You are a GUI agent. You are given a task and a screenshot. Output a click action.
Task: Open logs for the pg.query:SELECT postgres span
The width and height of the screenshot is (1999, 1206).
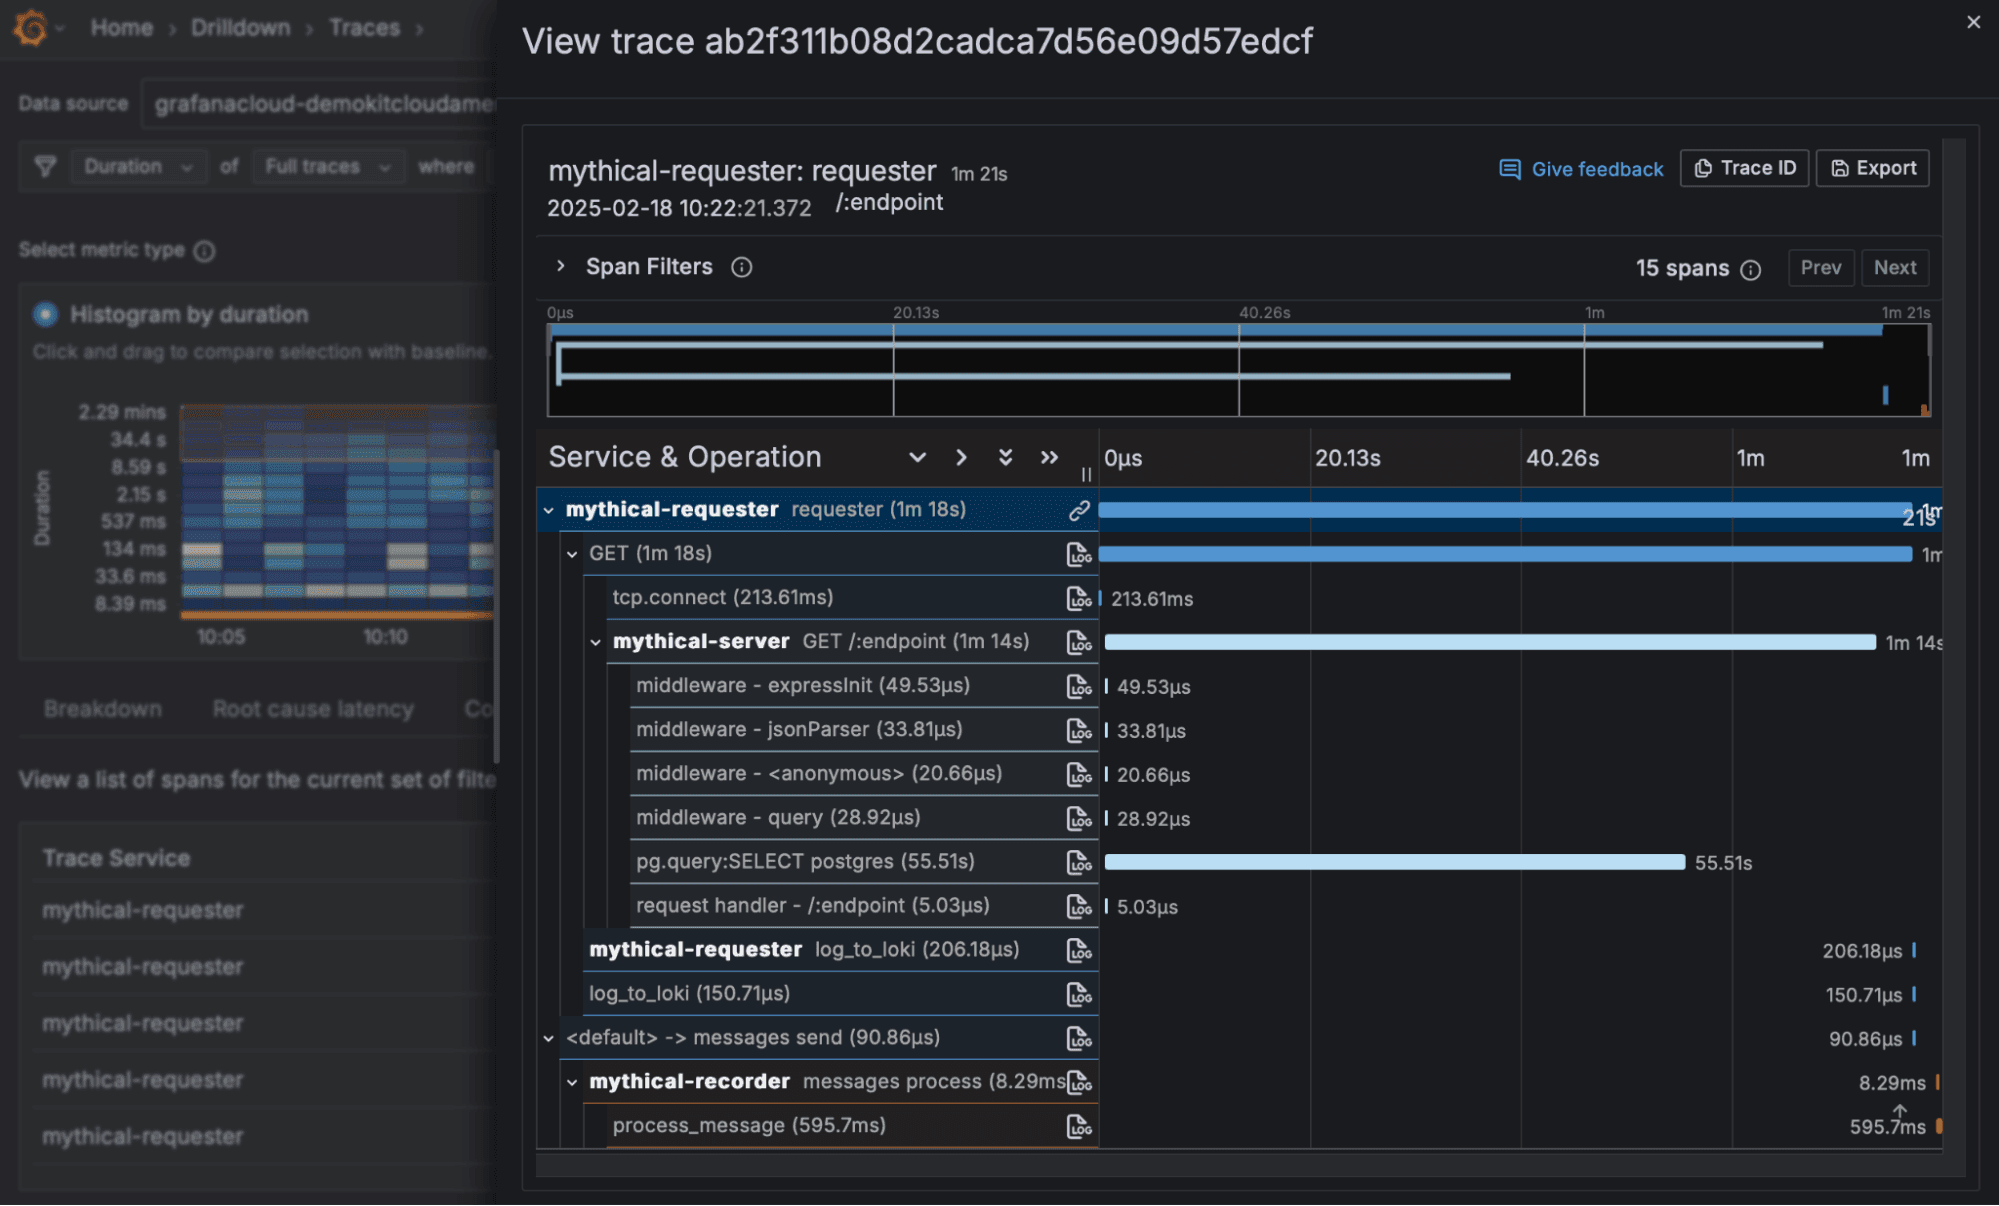[x=1080, y=861]
